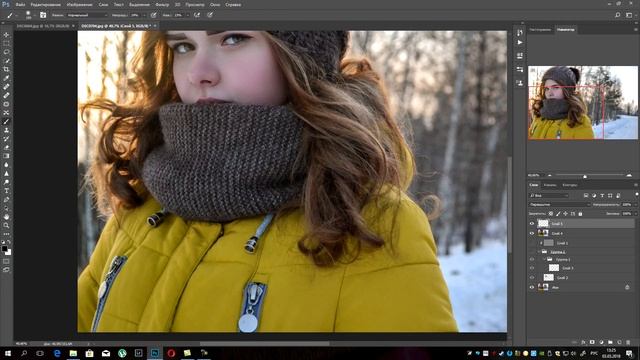Toggle visibility of layer Слой 3
This screenshot has width=640, height=360.
(532, 268)
